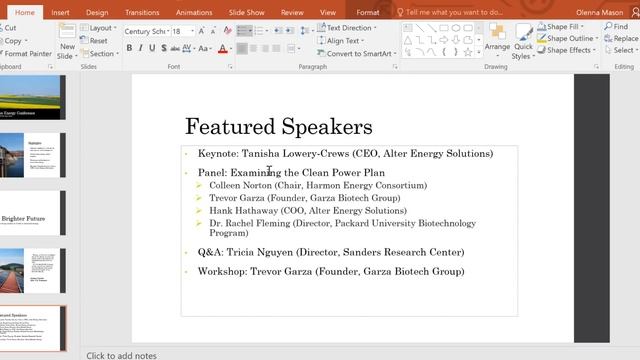640x360 pixels.
Task: Open the Arrange menu
Action: pos(497,41)
